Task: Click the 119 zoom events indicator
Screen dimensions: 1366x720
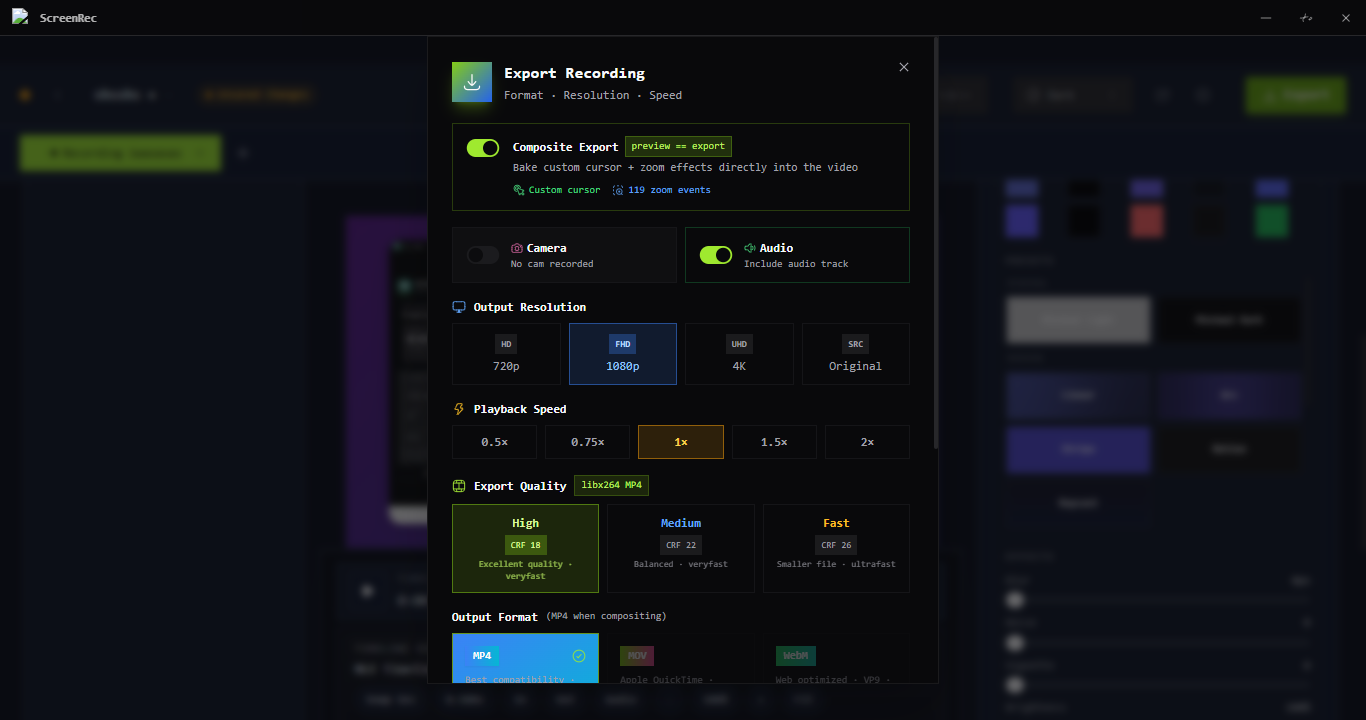Action: click(x=662, y=190)
